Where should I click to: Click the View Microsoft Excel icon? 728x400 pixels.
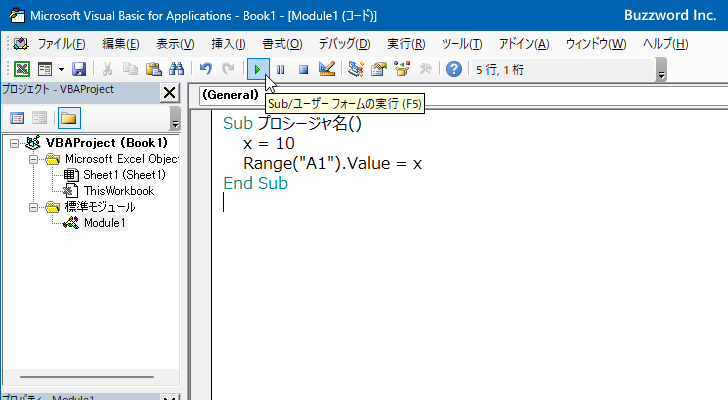[x=22, y=69]
